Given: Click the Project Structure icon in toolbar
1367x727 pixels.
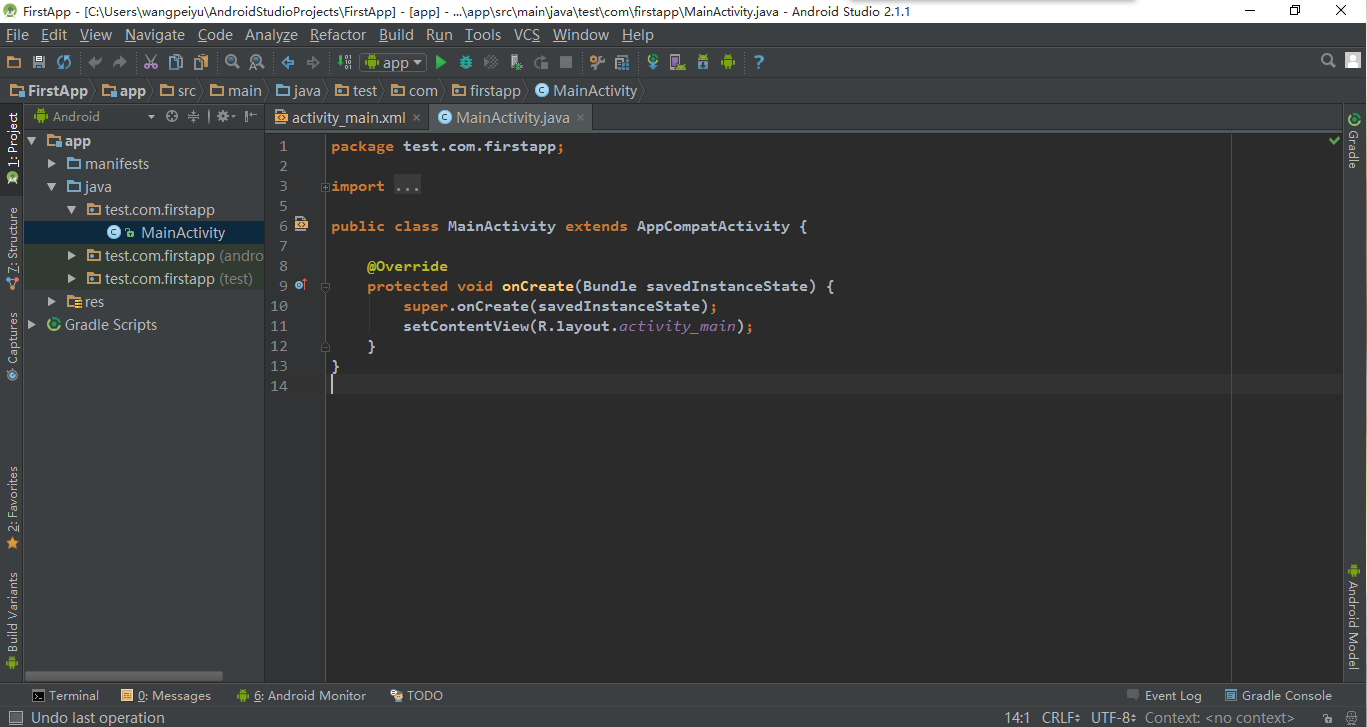Looking at the screenshot, I should (622, 62).
